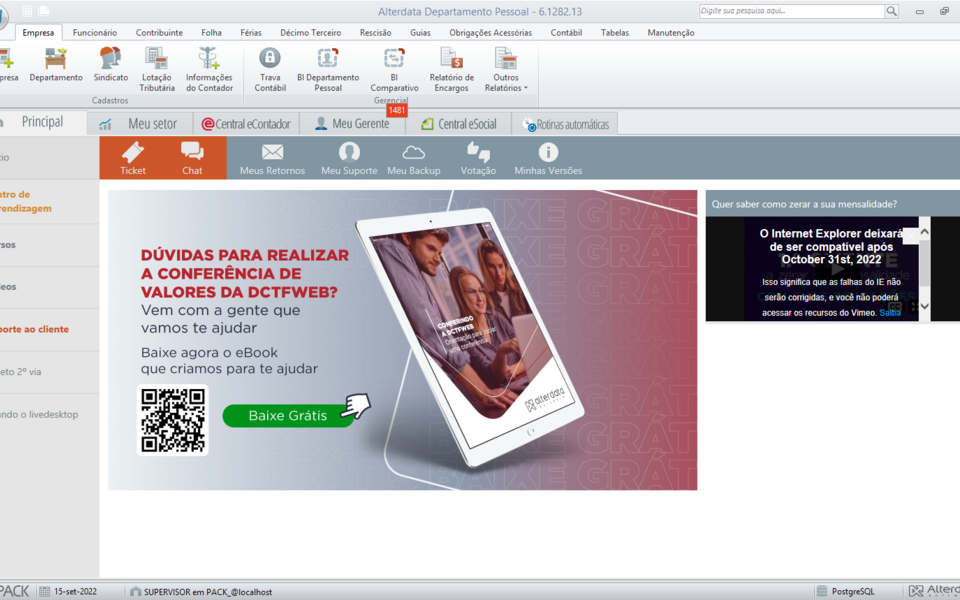
Task: Click the 1481 notification badge
Action: point(397,110)
